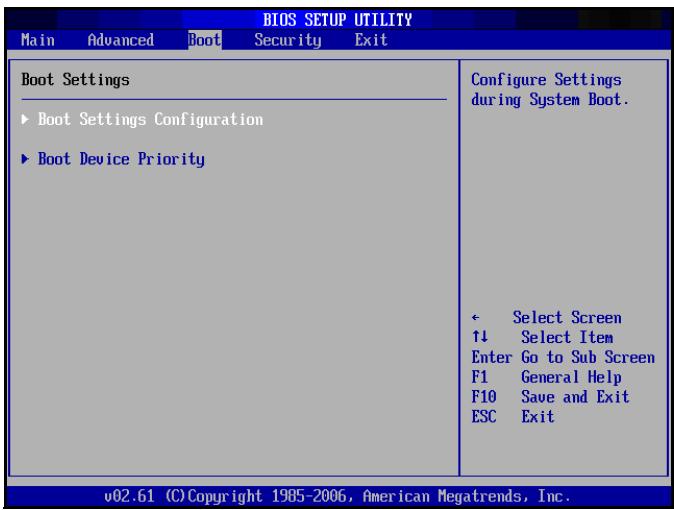674x510 pixels.
Task: Click the triangle beside Boot Settings Configuration
Action: coord(25,119)
